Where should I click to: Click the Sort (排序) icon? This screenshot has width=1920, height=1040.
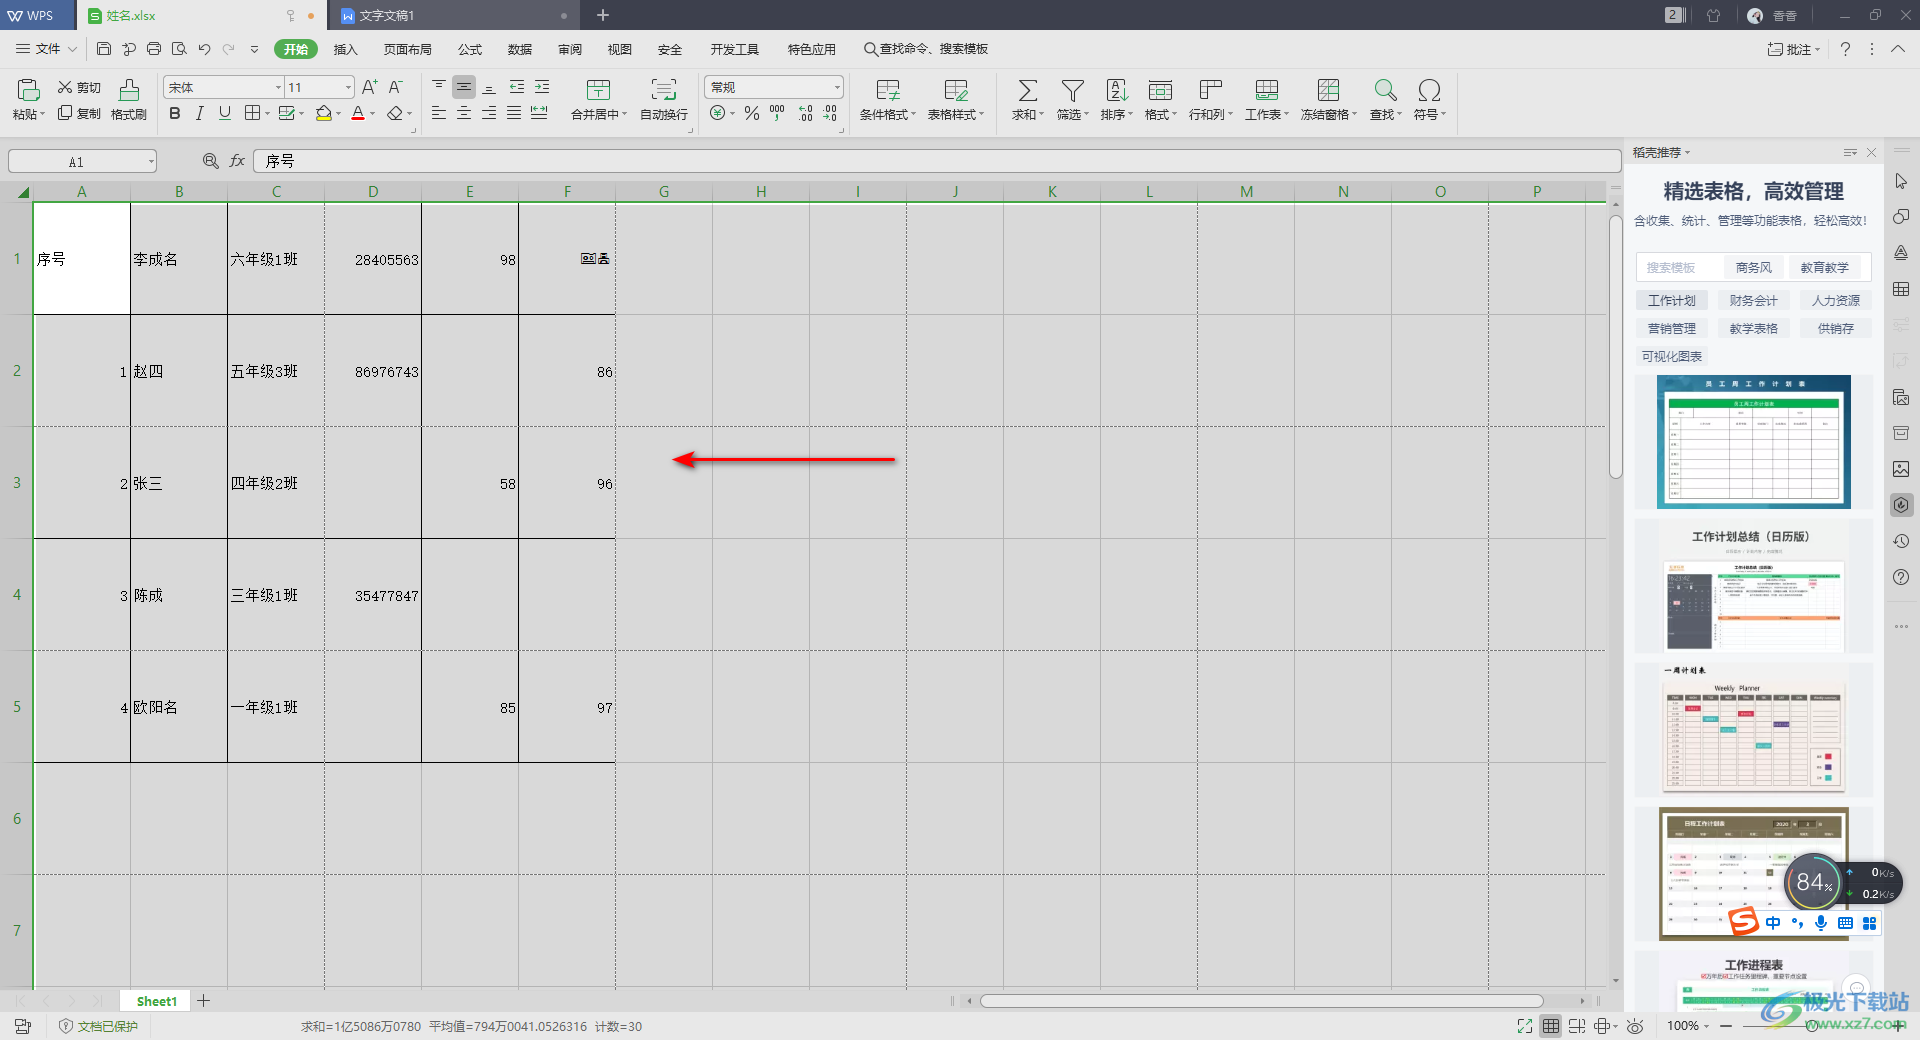click(1116, 91)
